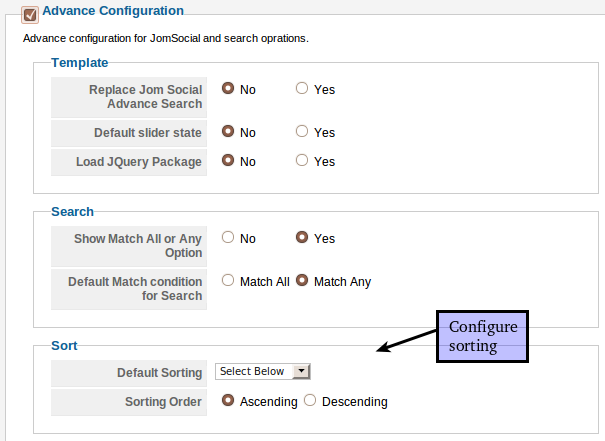This screenshot has height=441, width=605.
Task: Toggle the Advance Configuration checkbox
Action: pos(29,14)
